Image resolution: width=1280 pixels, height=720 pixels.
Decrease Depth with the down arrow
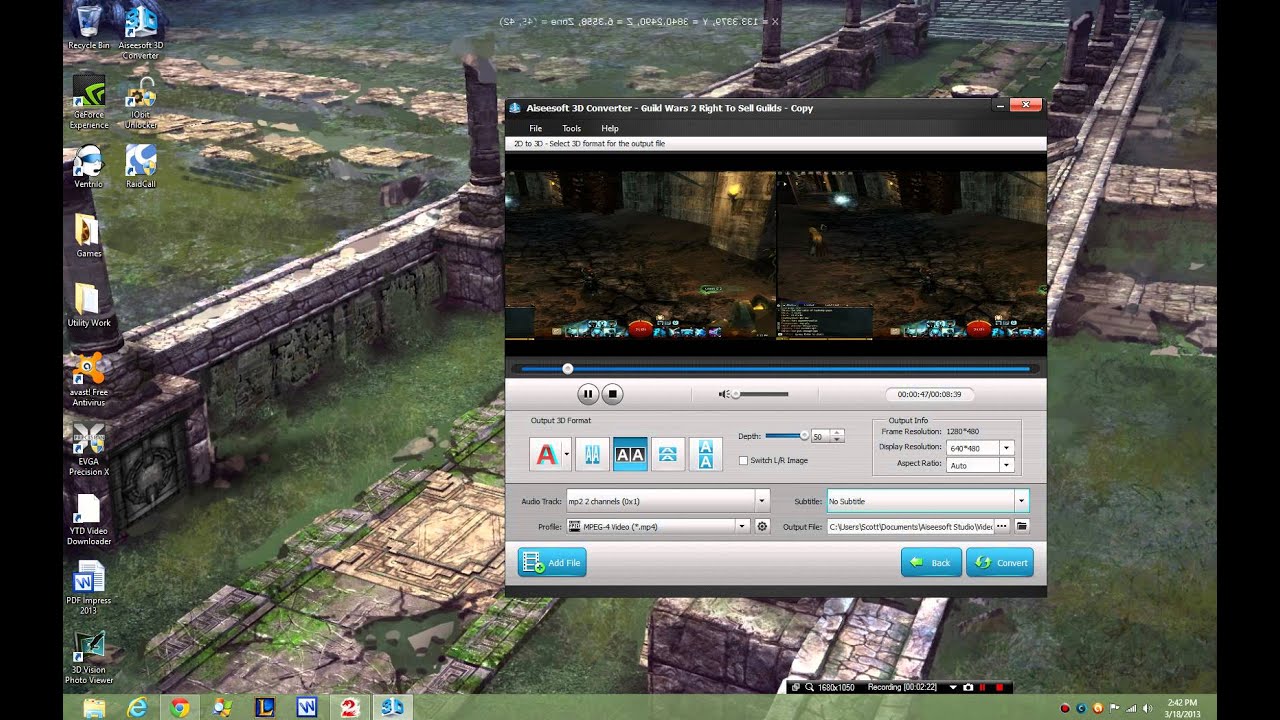[838, 440]
